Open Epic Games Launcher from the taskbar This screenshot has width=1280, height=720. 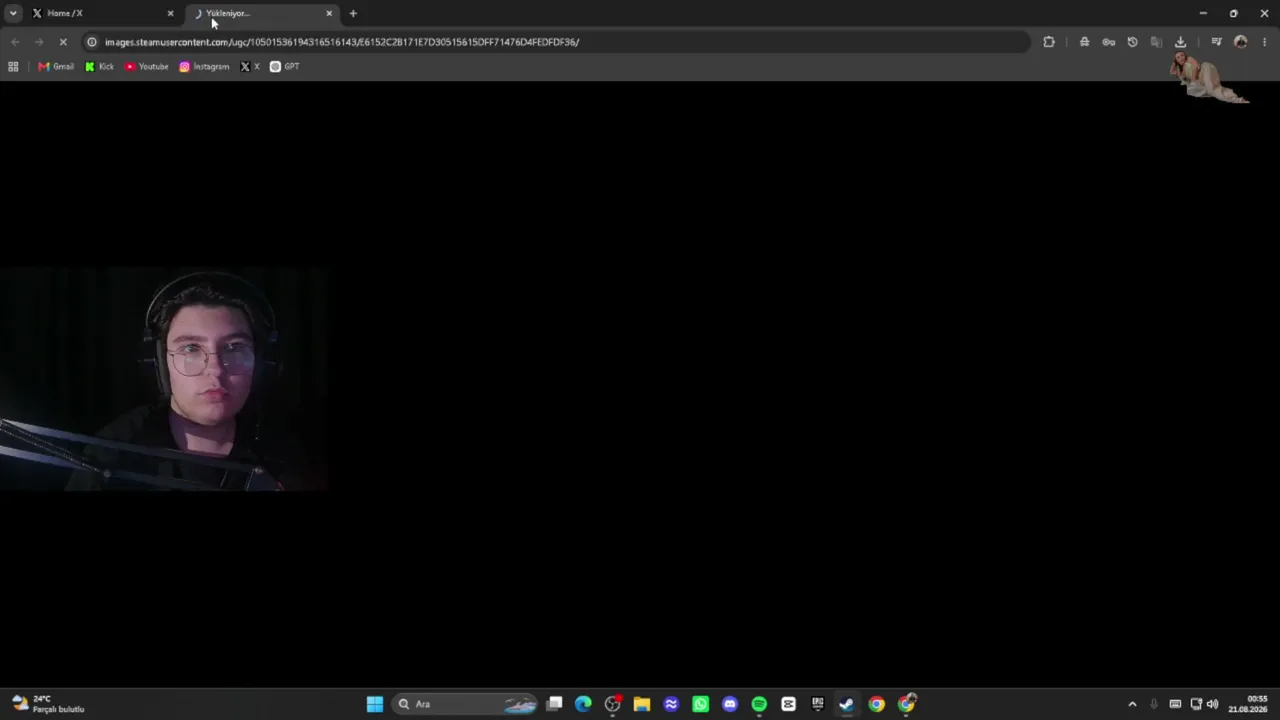pyautogui.click(x=817, y=704)
